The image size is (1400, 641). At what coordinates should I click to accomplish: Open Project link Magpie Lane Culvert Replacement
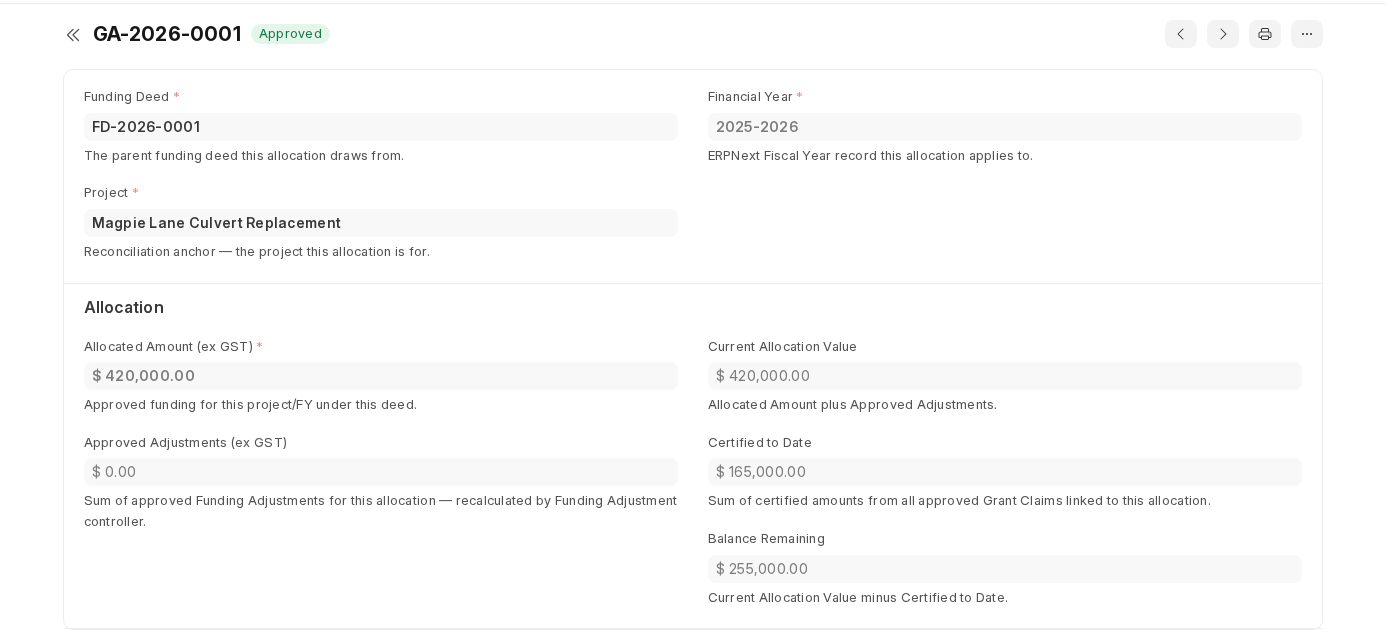click(216, 223)
